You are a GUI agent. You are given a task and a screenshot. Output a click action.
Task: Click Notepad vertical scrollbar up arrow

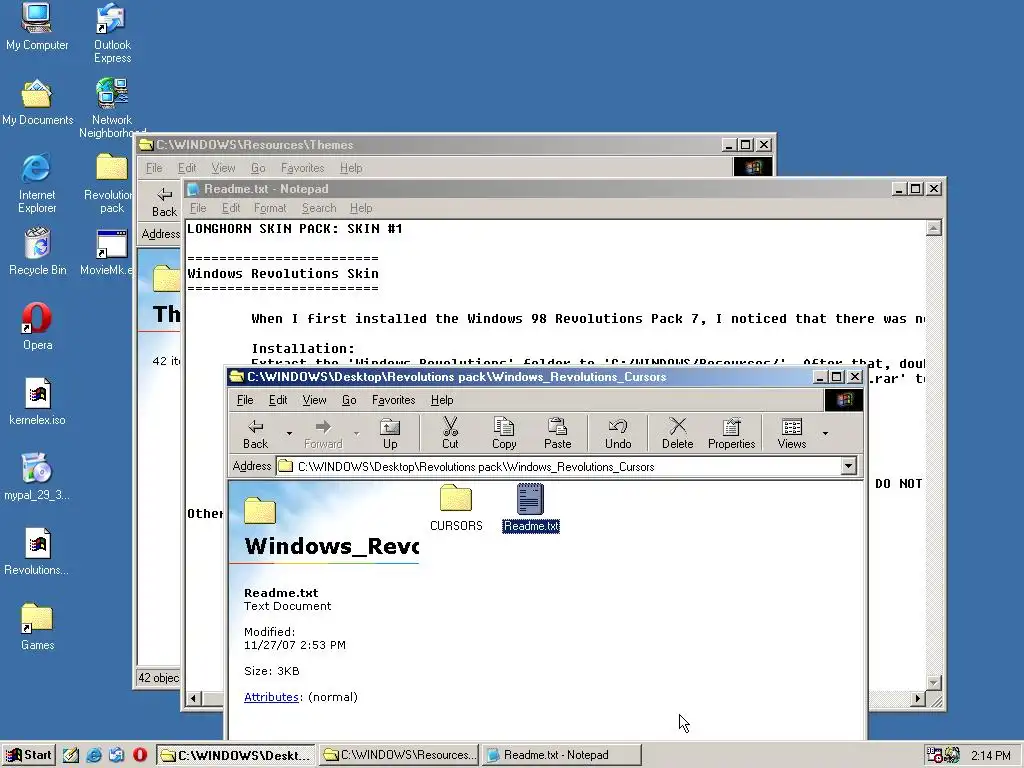tap(934, 228)
